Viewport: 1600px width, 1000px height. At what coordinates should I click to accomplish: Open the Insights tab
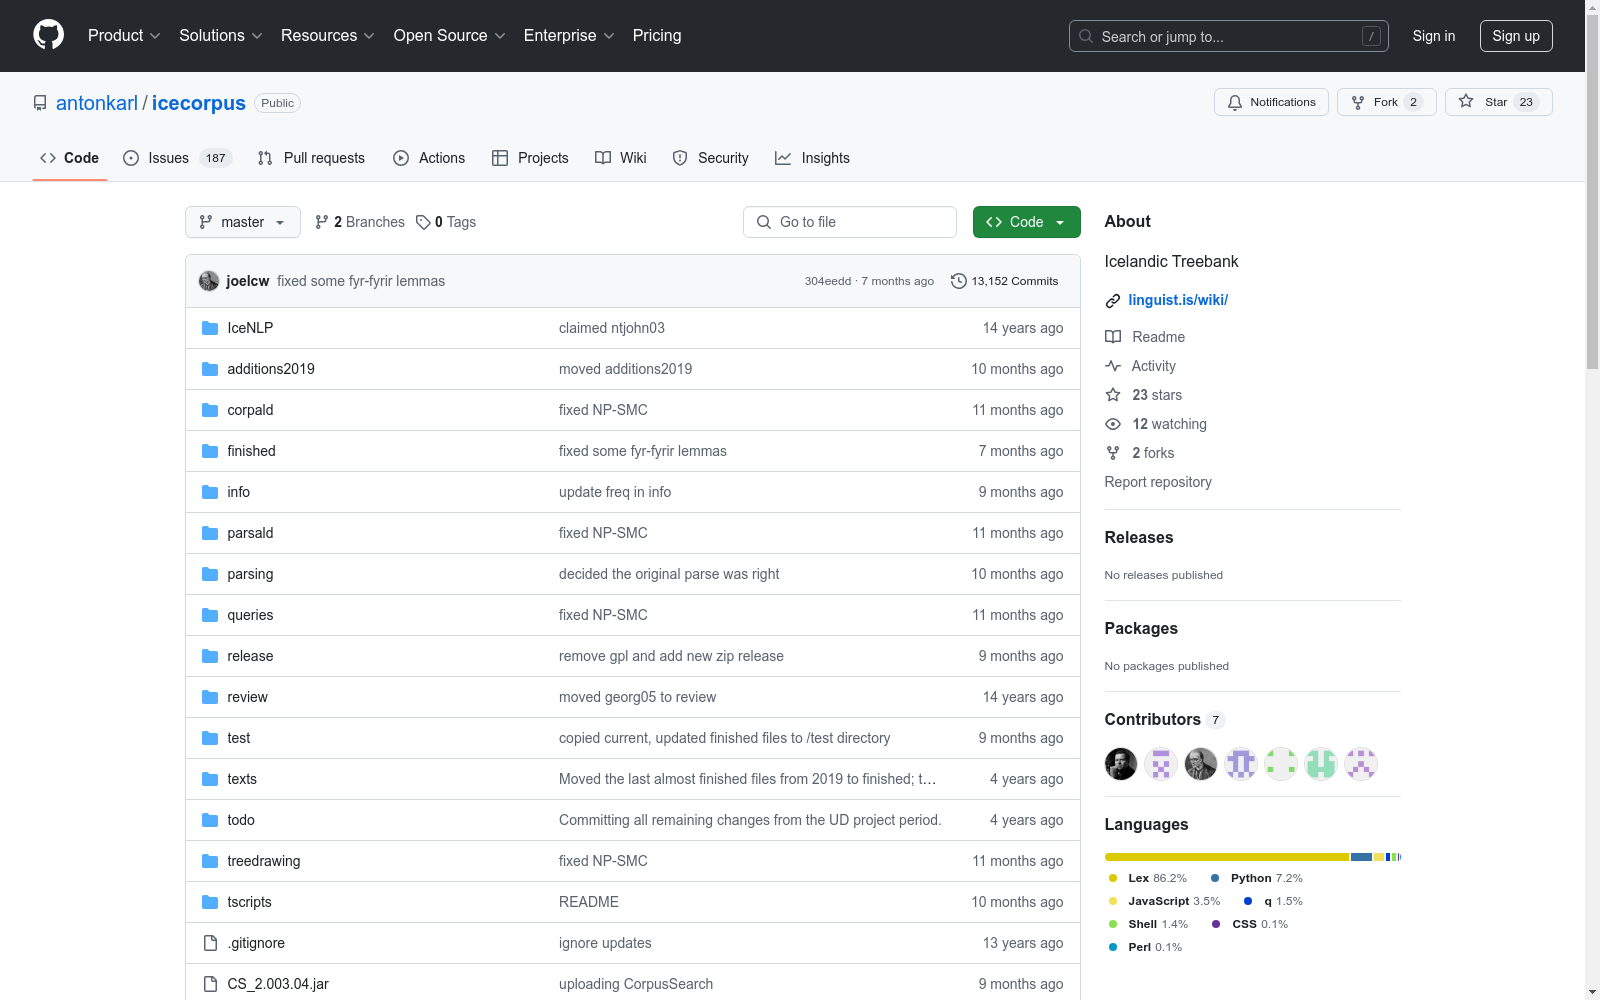(x=812, y=158)
